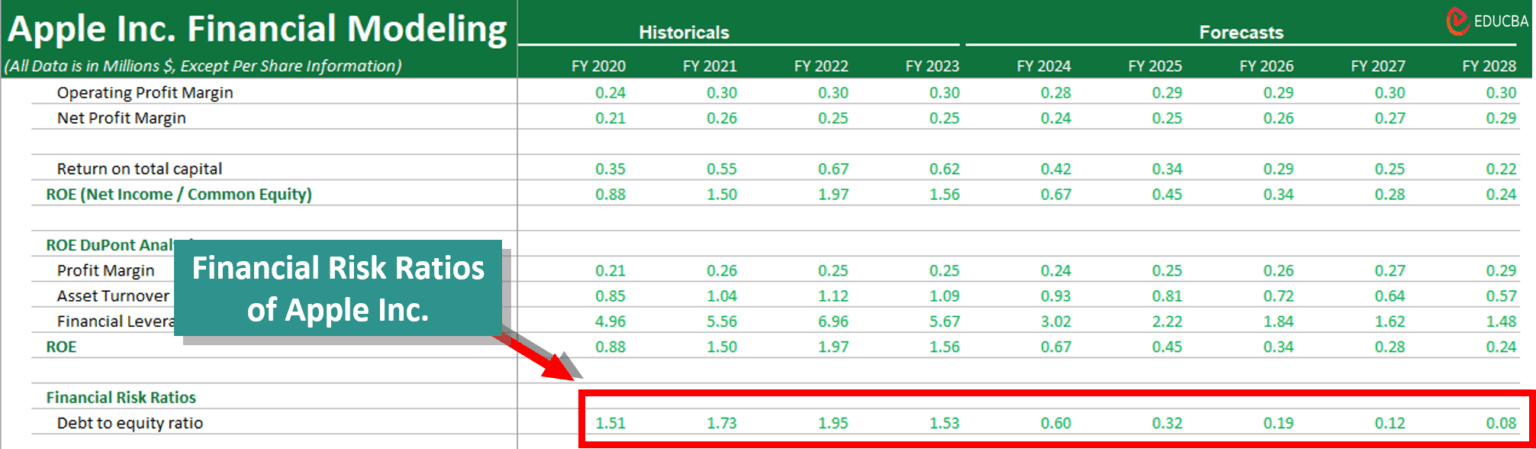Click the FY 2023 column header
The image size is (1536, 449).
tap(932, 66)
